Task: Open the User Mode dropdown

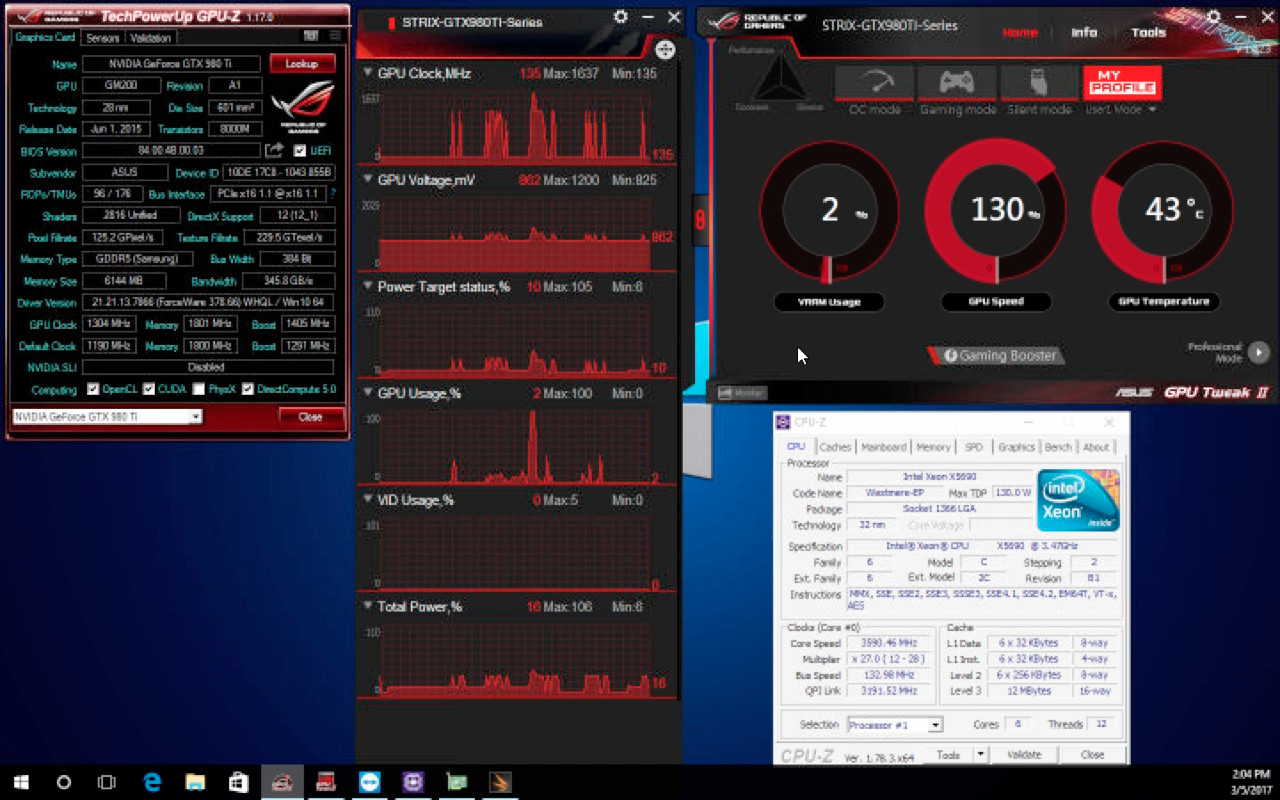Action: click(x=1121, y=109)
